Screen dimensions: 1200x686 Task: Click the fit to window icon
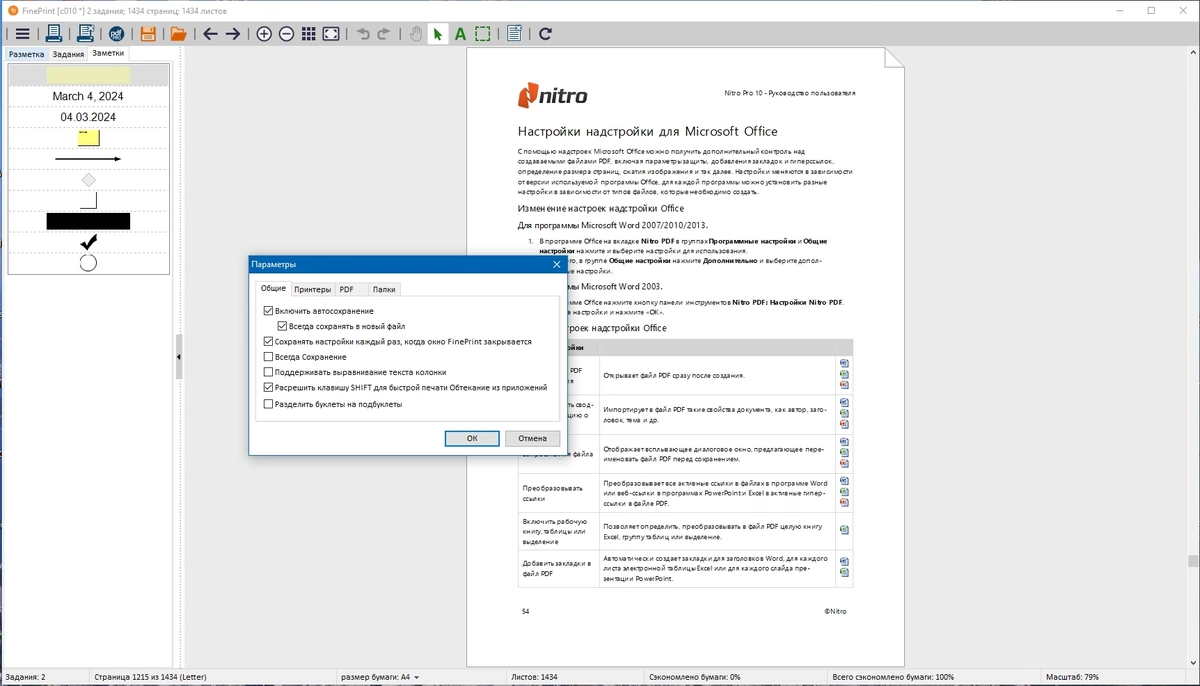click(331, 34)
